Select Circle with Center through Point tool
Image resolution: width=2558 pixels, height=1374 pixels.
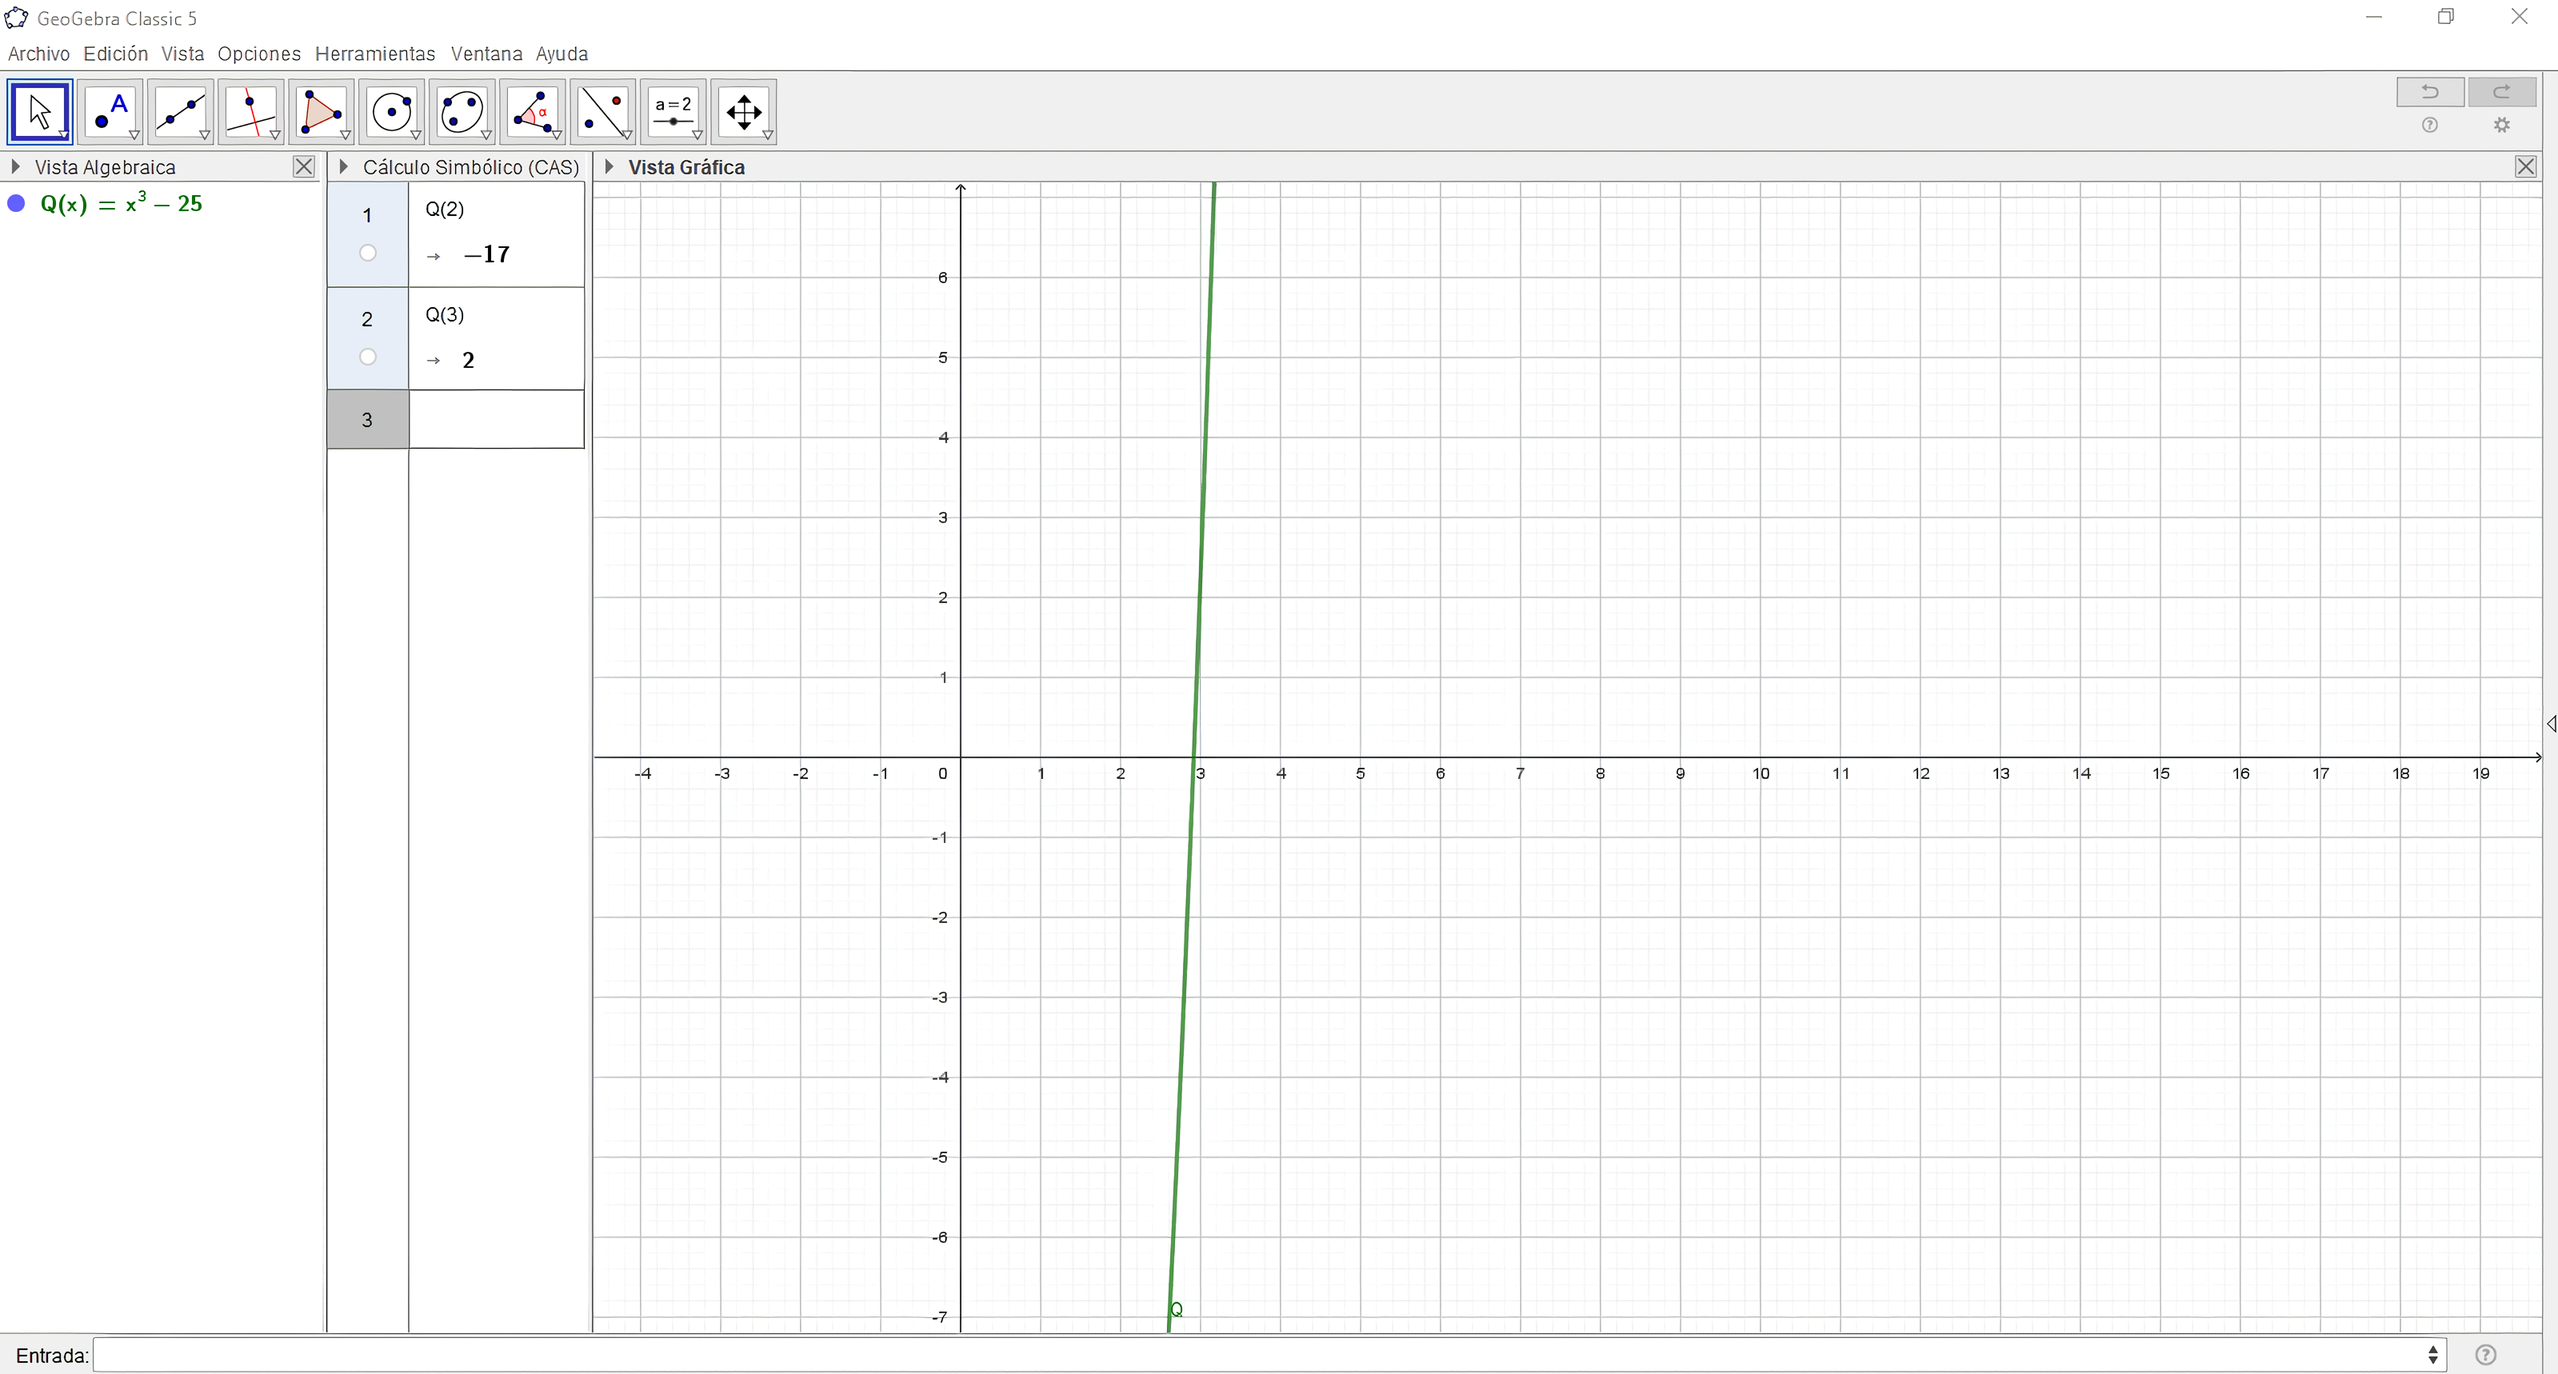[392, 111]
